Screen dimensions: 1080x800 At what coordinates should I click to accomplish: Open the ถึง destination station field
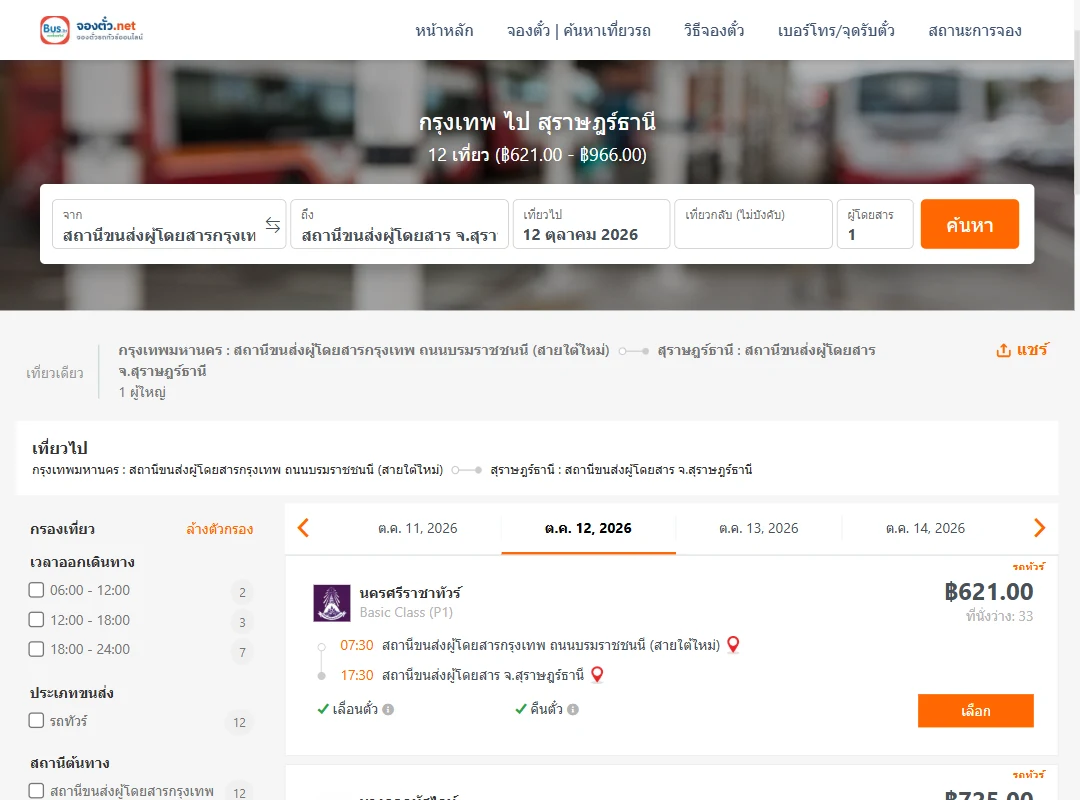(399, 224)
